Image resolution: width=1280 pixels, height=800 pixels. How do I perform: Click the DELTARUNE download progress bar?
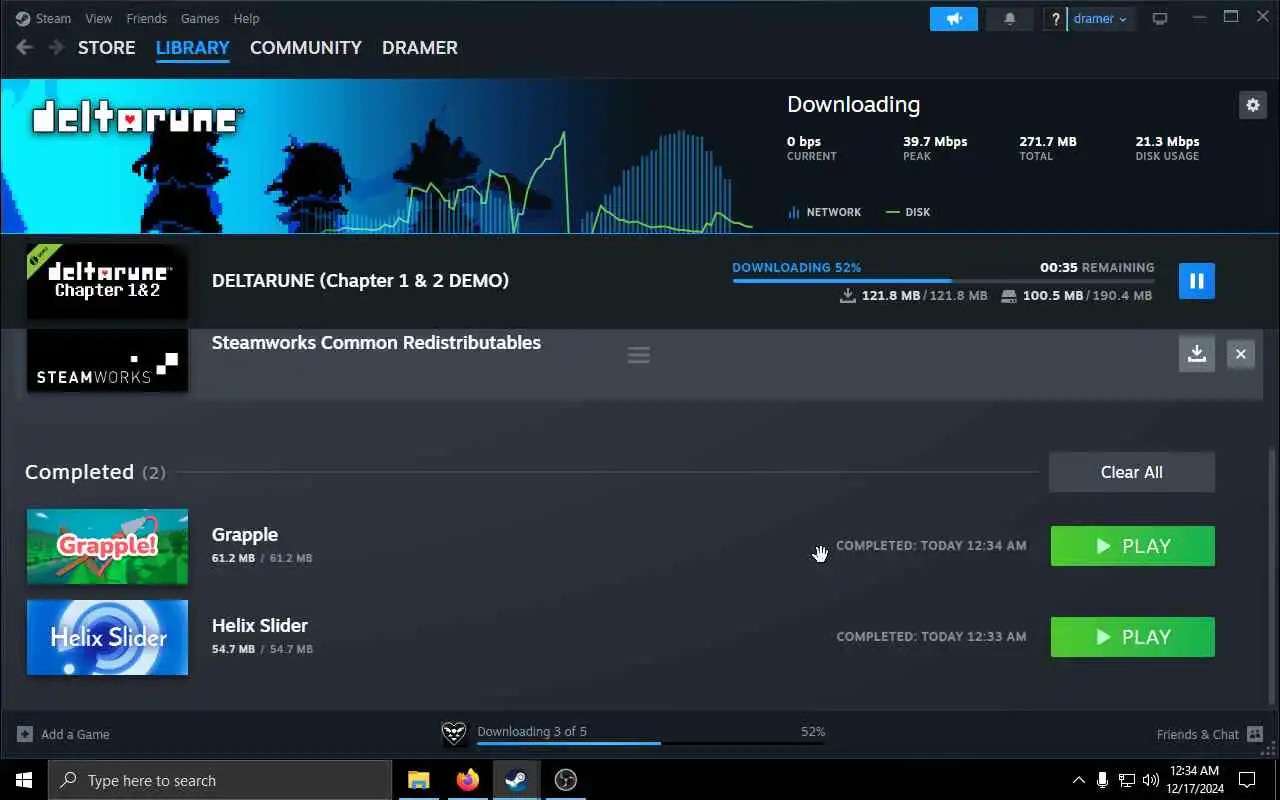[x=943, y=281]
